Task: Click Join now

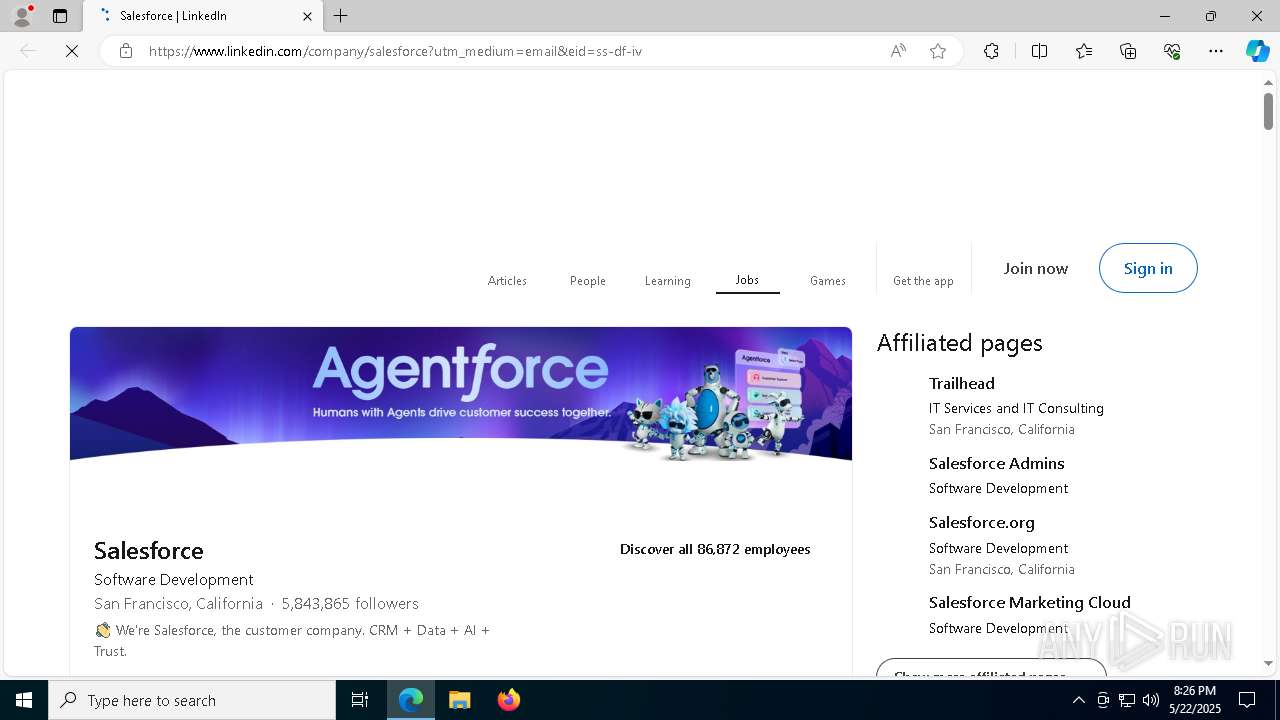Action: click(1036, 268)
